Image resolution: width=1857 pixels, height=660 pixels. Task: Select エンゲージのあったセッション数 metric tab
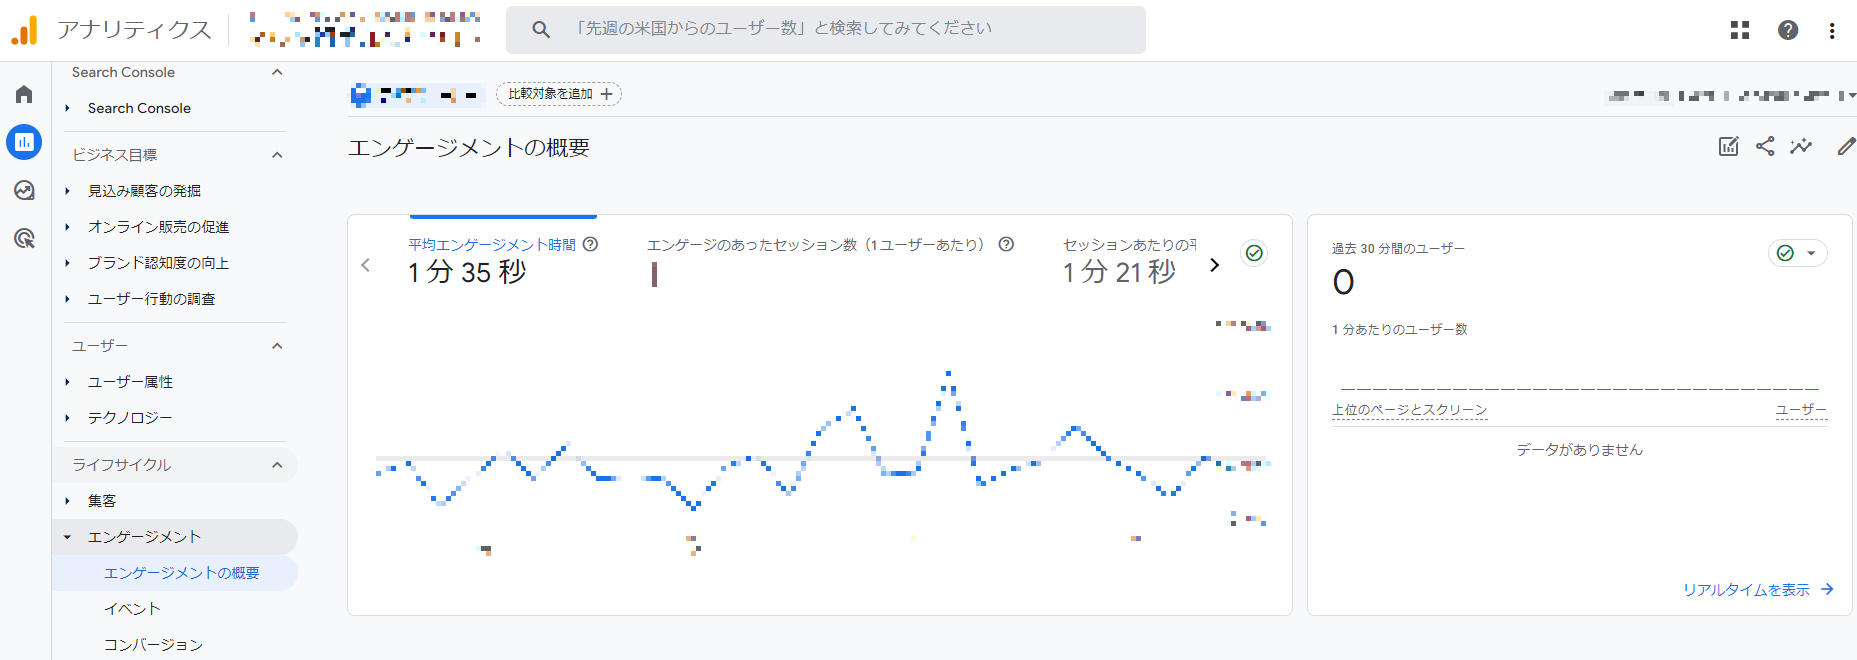[x=830, y=258]
